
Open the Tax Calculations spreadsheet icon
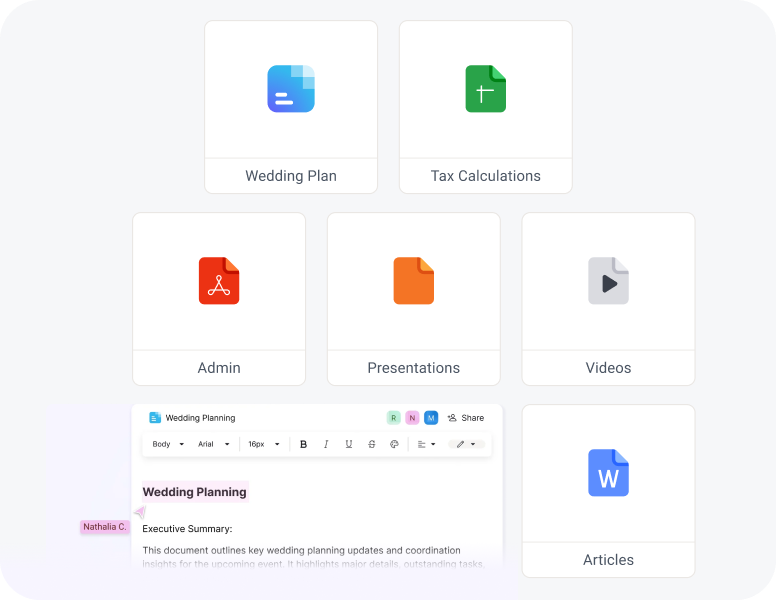point(485,89)
